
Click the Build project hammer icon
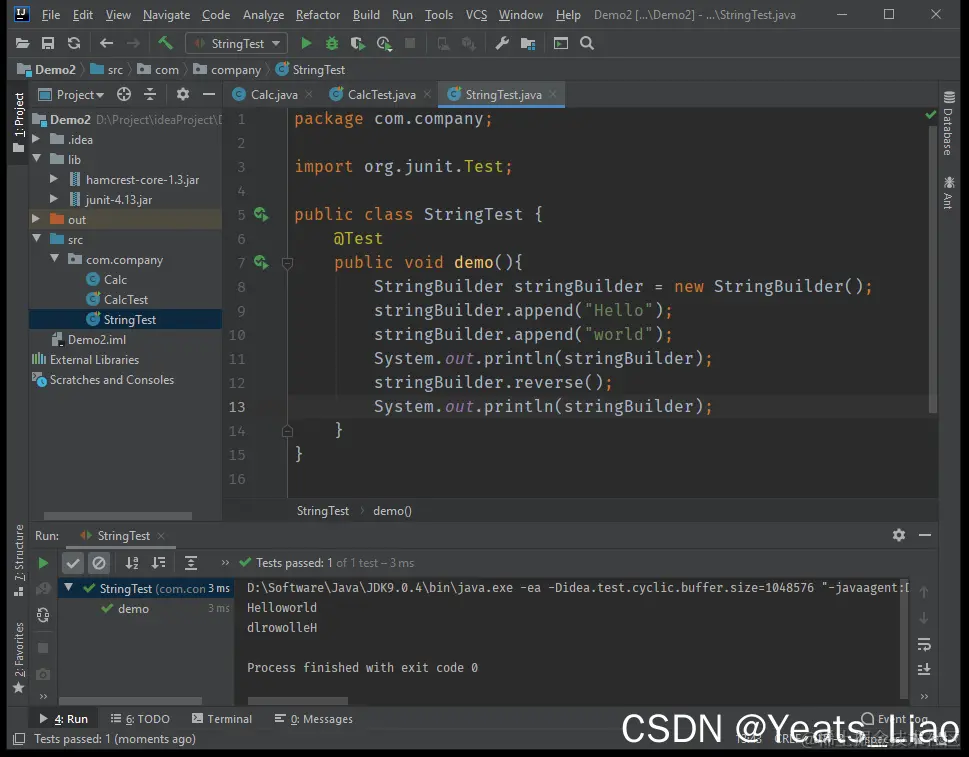(165, 43)
